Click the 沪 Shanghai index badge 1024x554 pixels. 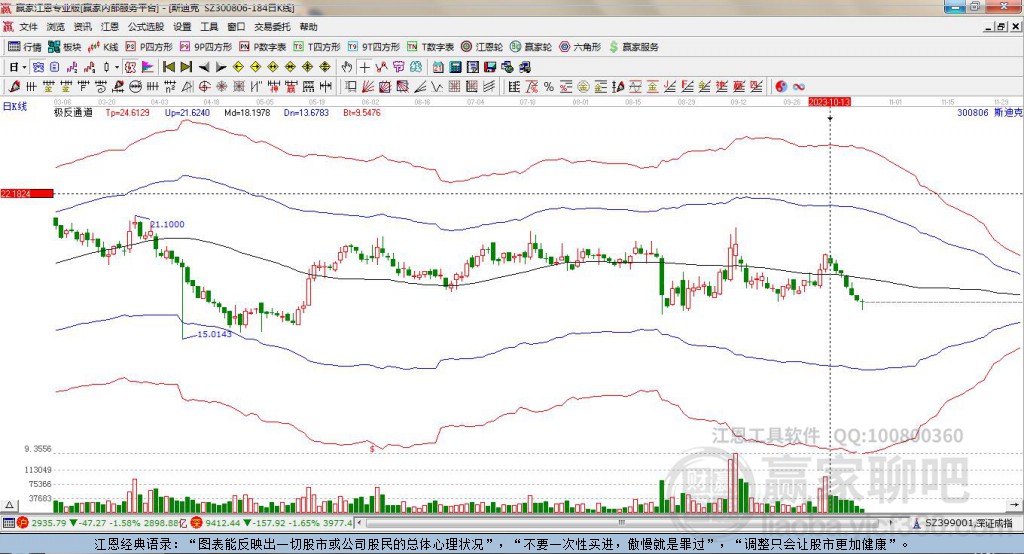tap(23, 523)
